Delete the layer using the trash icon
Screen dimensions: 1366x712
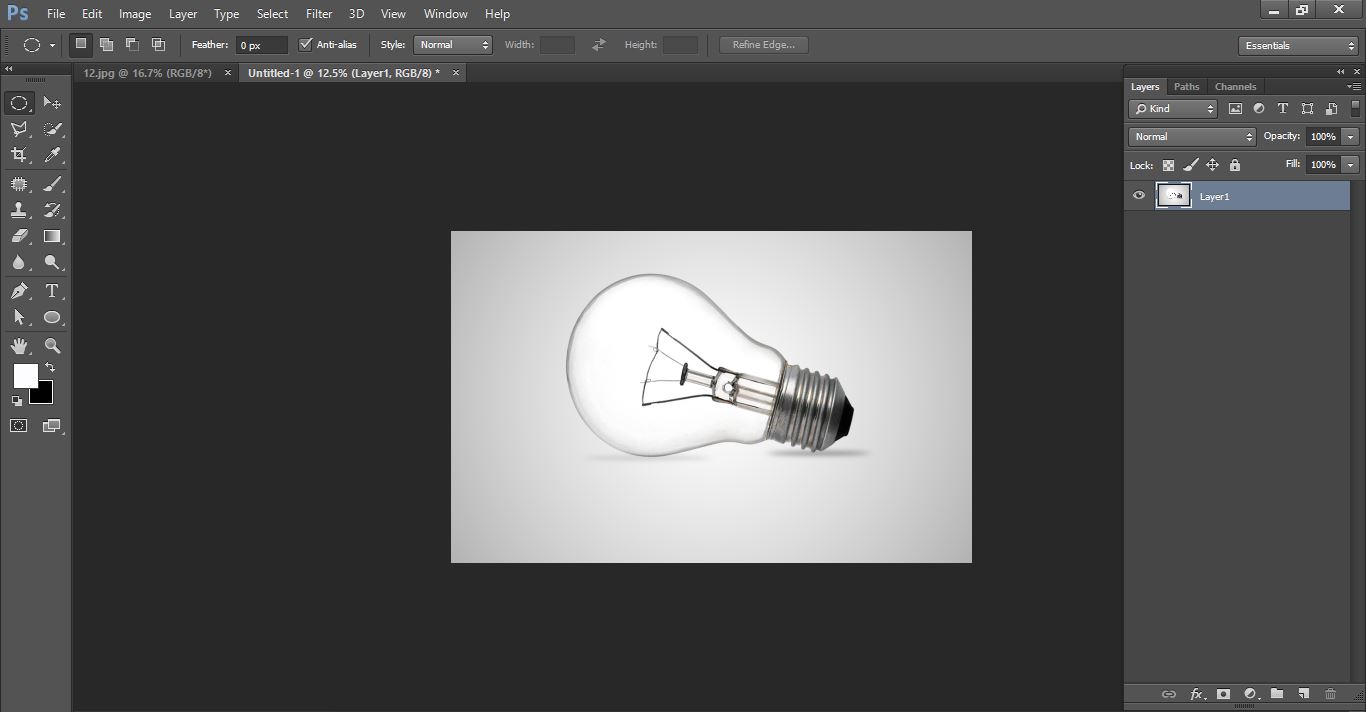[x=1330, y=693]
